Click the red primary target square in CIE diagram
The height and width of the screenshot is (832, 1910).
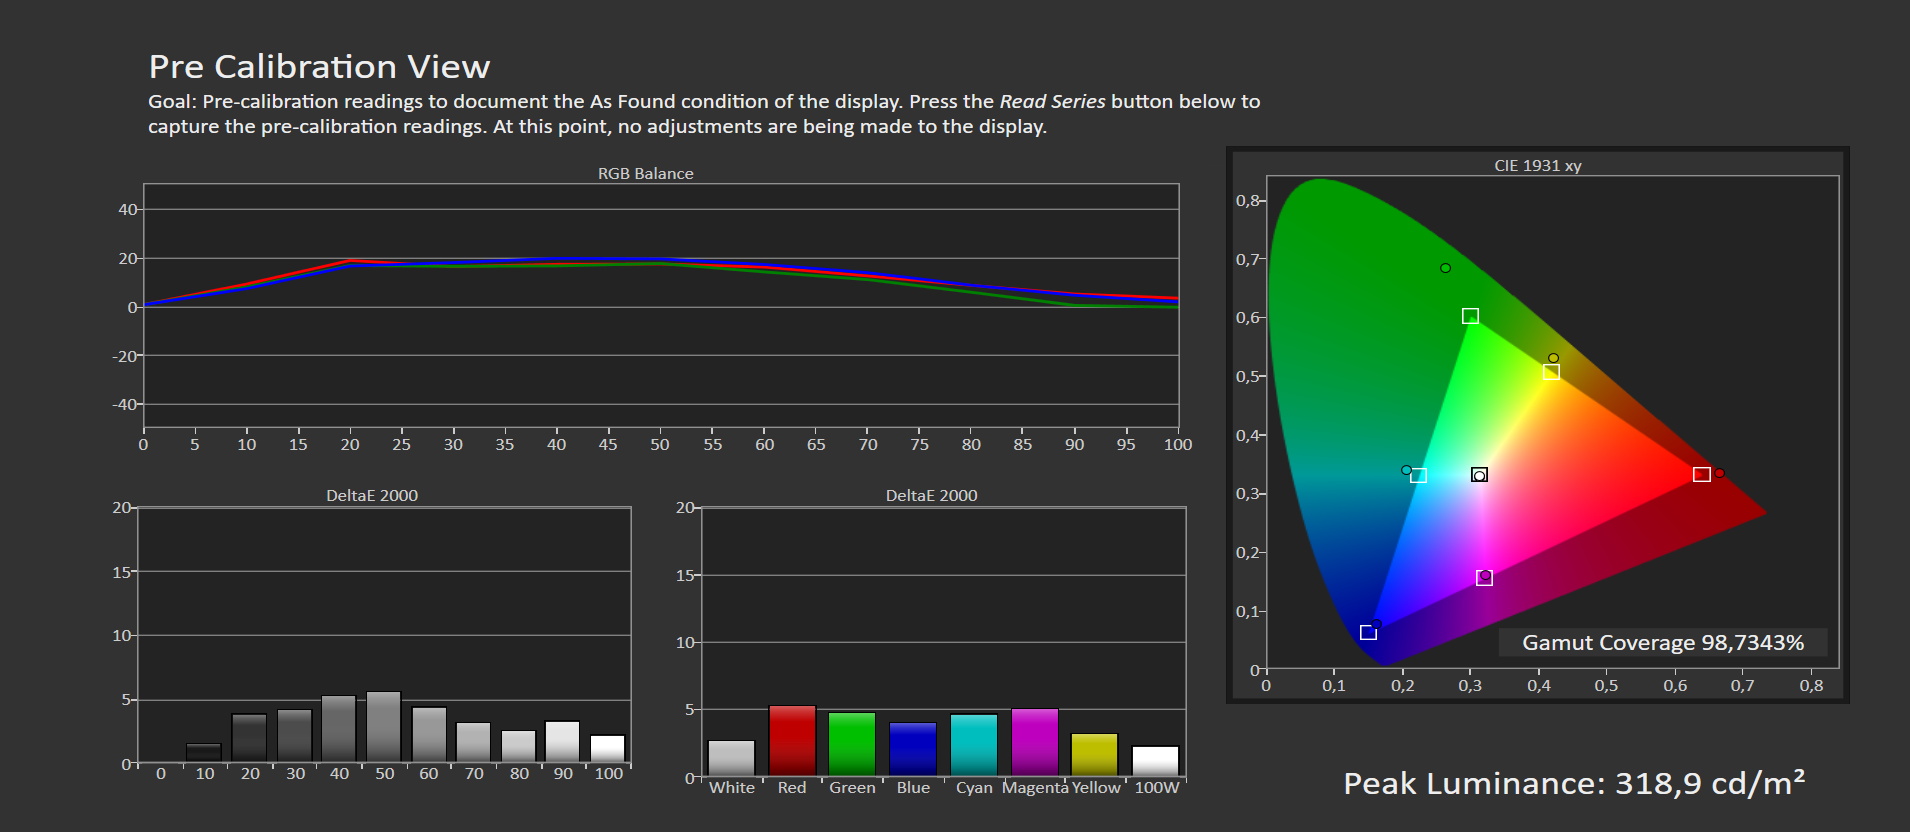tap(1701, 474)
